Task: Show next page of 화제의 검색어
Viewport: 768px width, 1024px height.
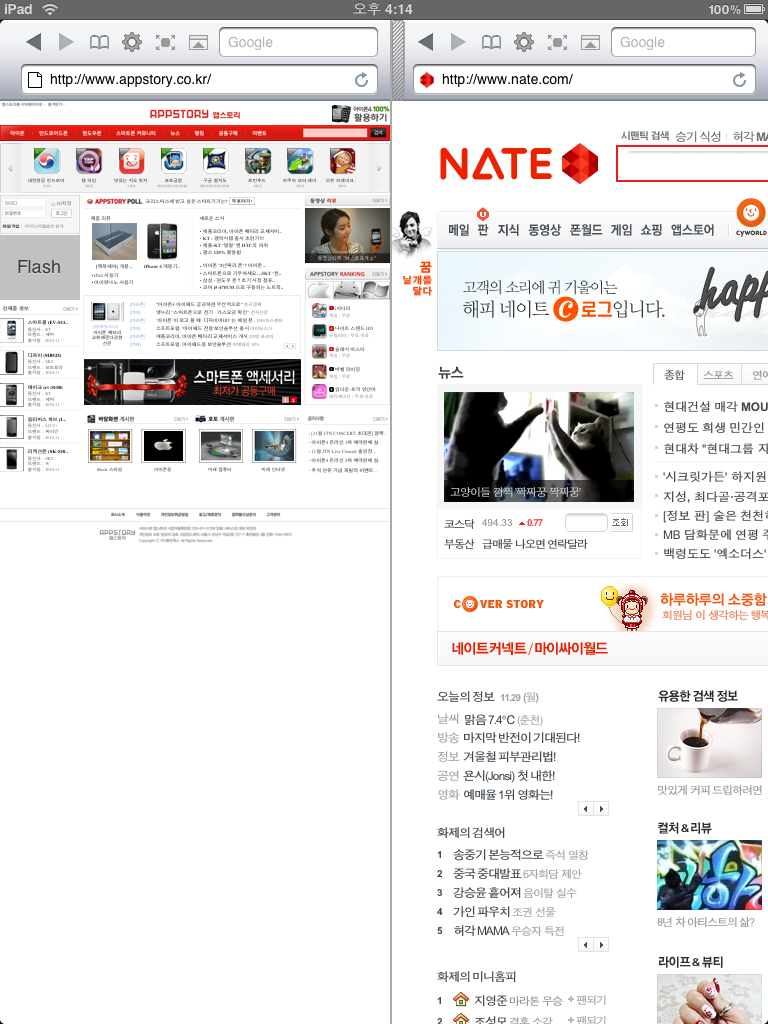Action: 601,944
